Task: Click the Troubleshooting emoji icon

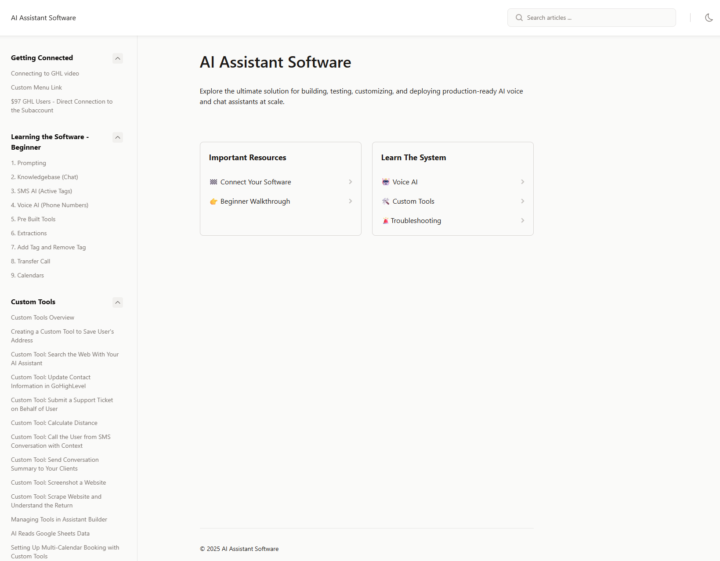Action: (x=385, y=220)
